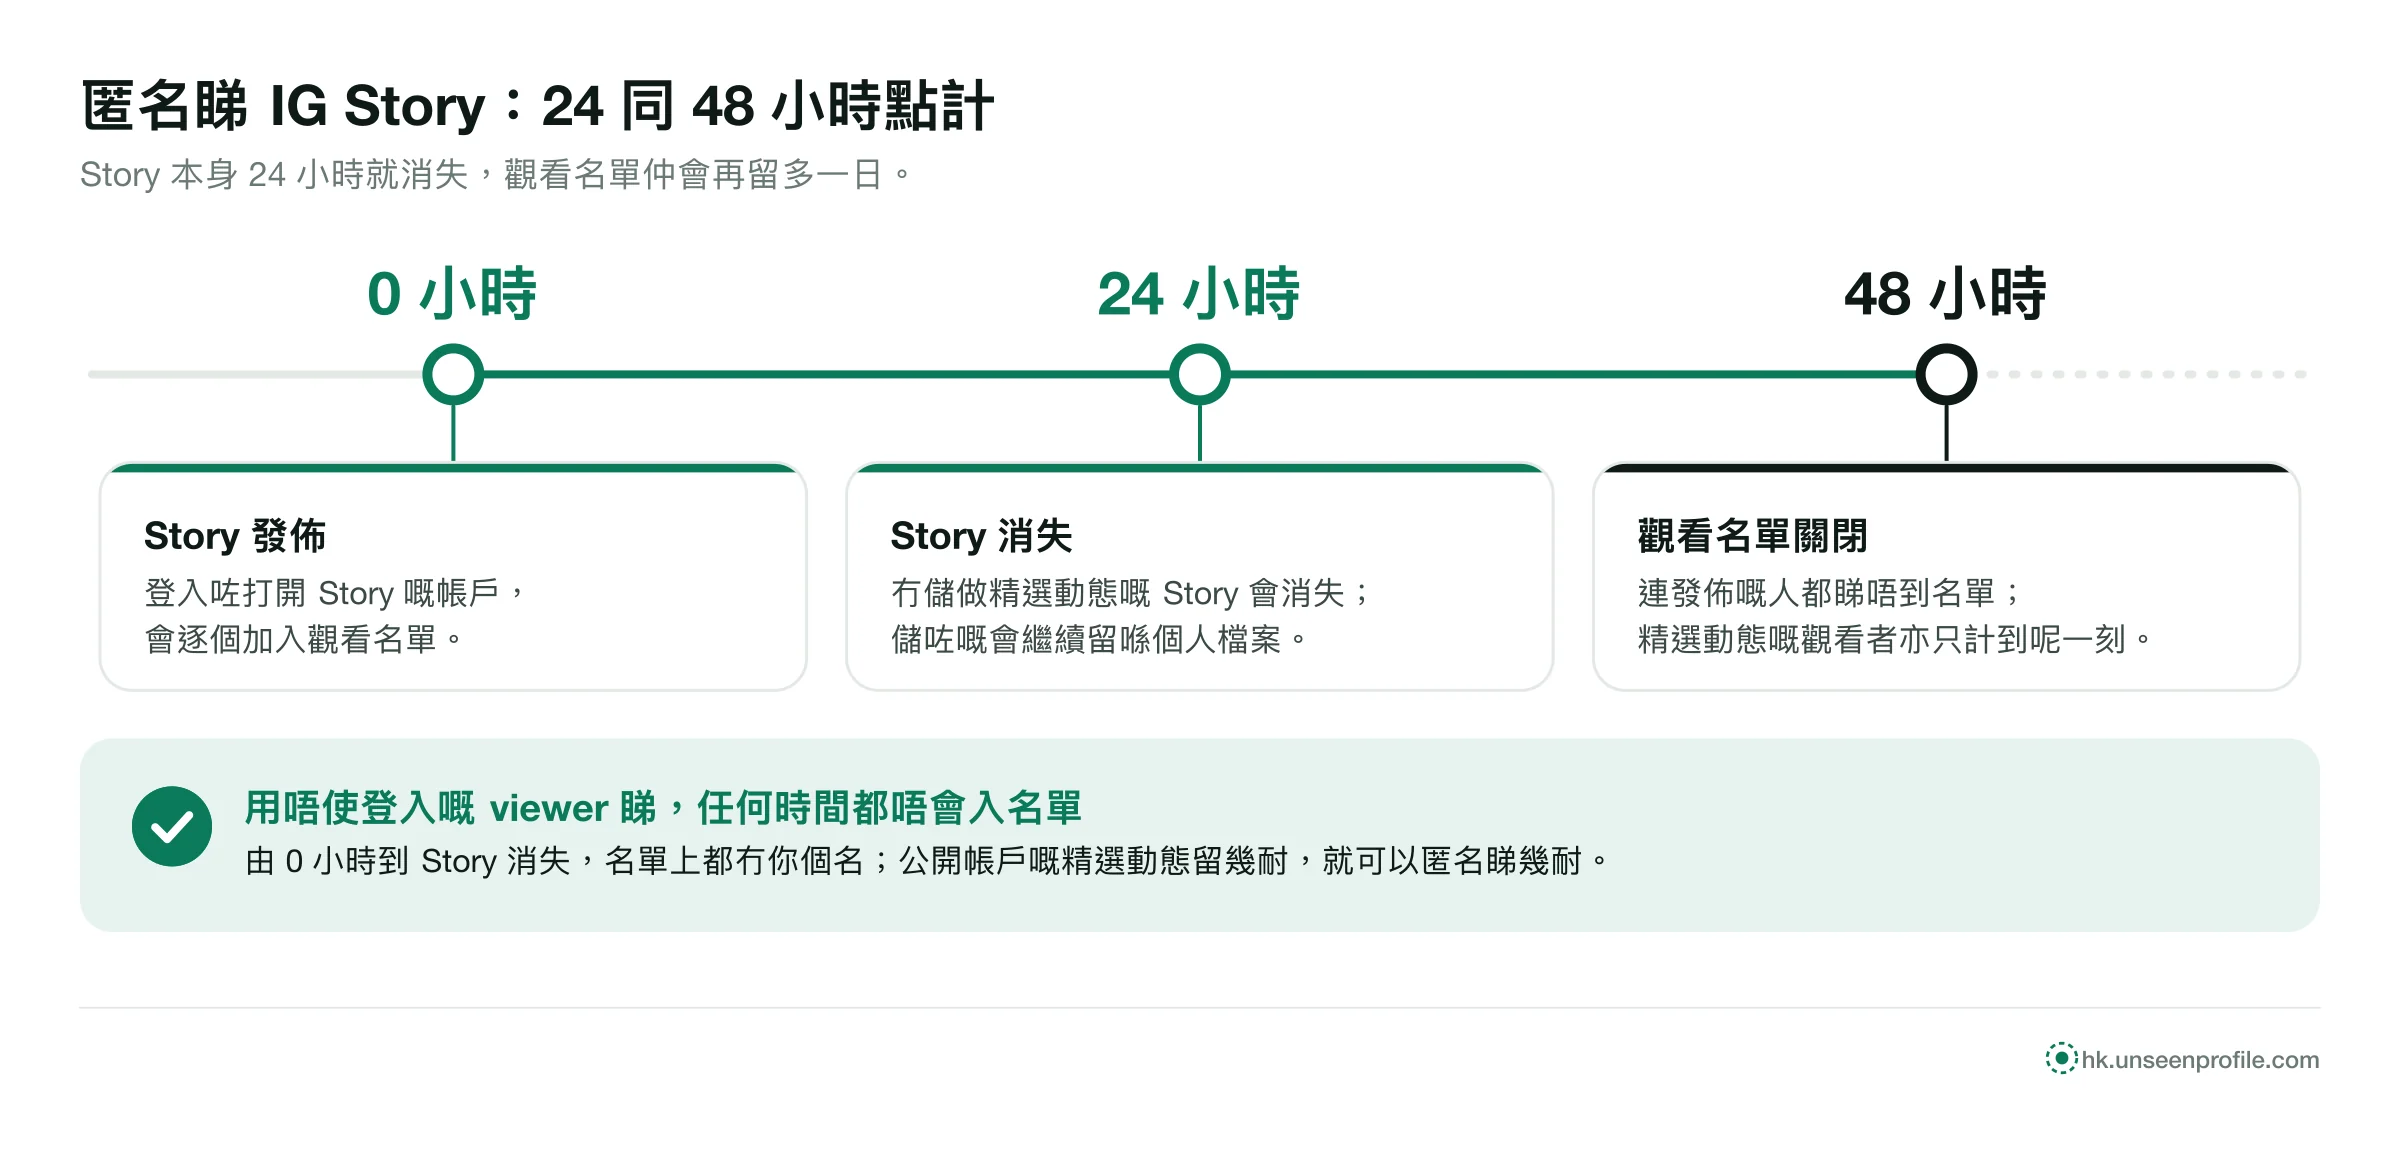
Task: Click text 冇儲做精選動態嘅 Story 會消失；
Action: pos(1131,593)
